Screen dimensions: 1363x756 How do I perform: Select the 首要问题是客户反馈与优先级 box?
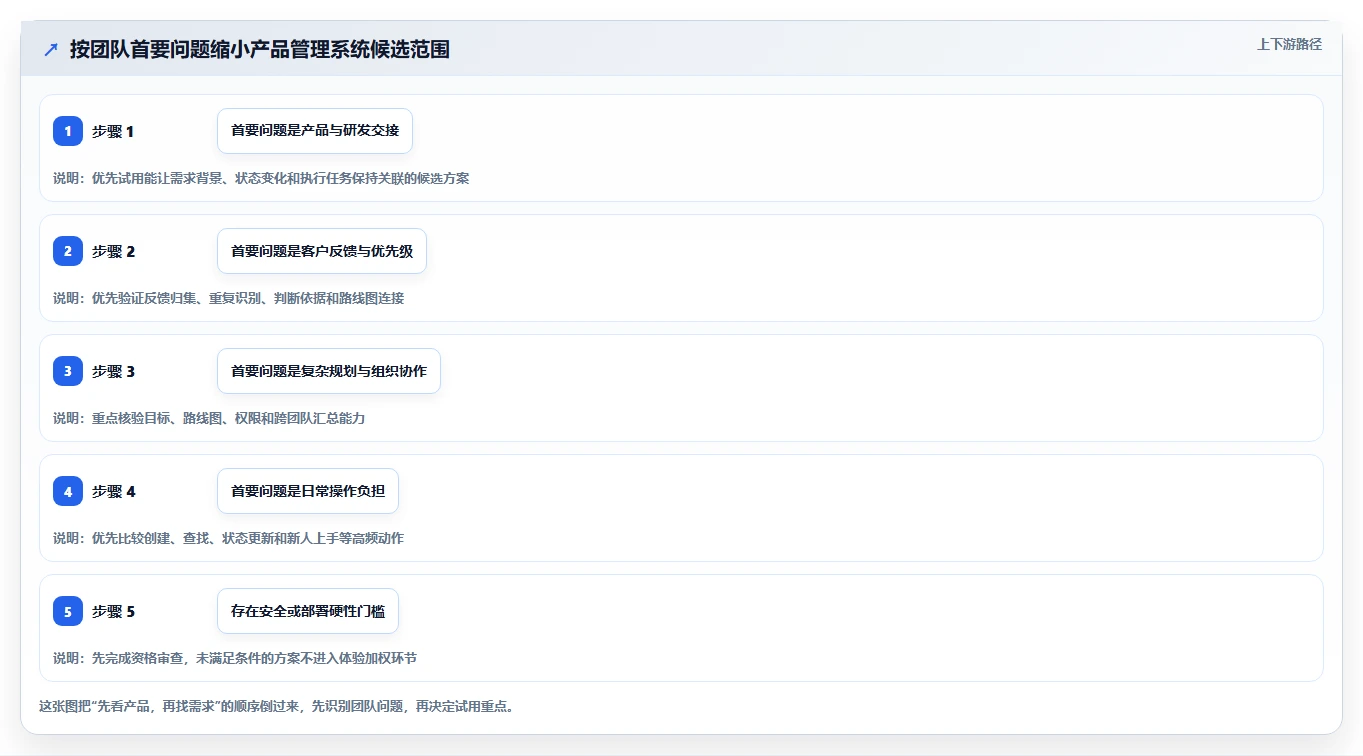[322, 251]
